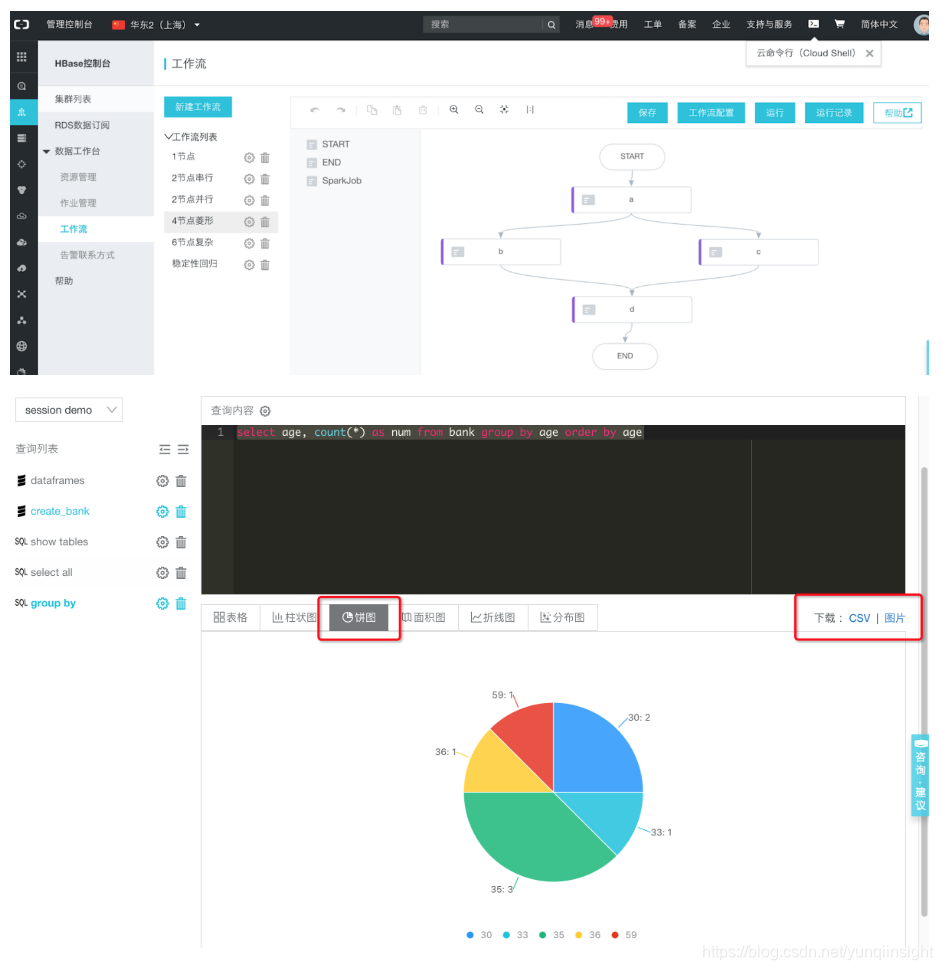Collapse the 数据工作台 tree section

[46, 152]
